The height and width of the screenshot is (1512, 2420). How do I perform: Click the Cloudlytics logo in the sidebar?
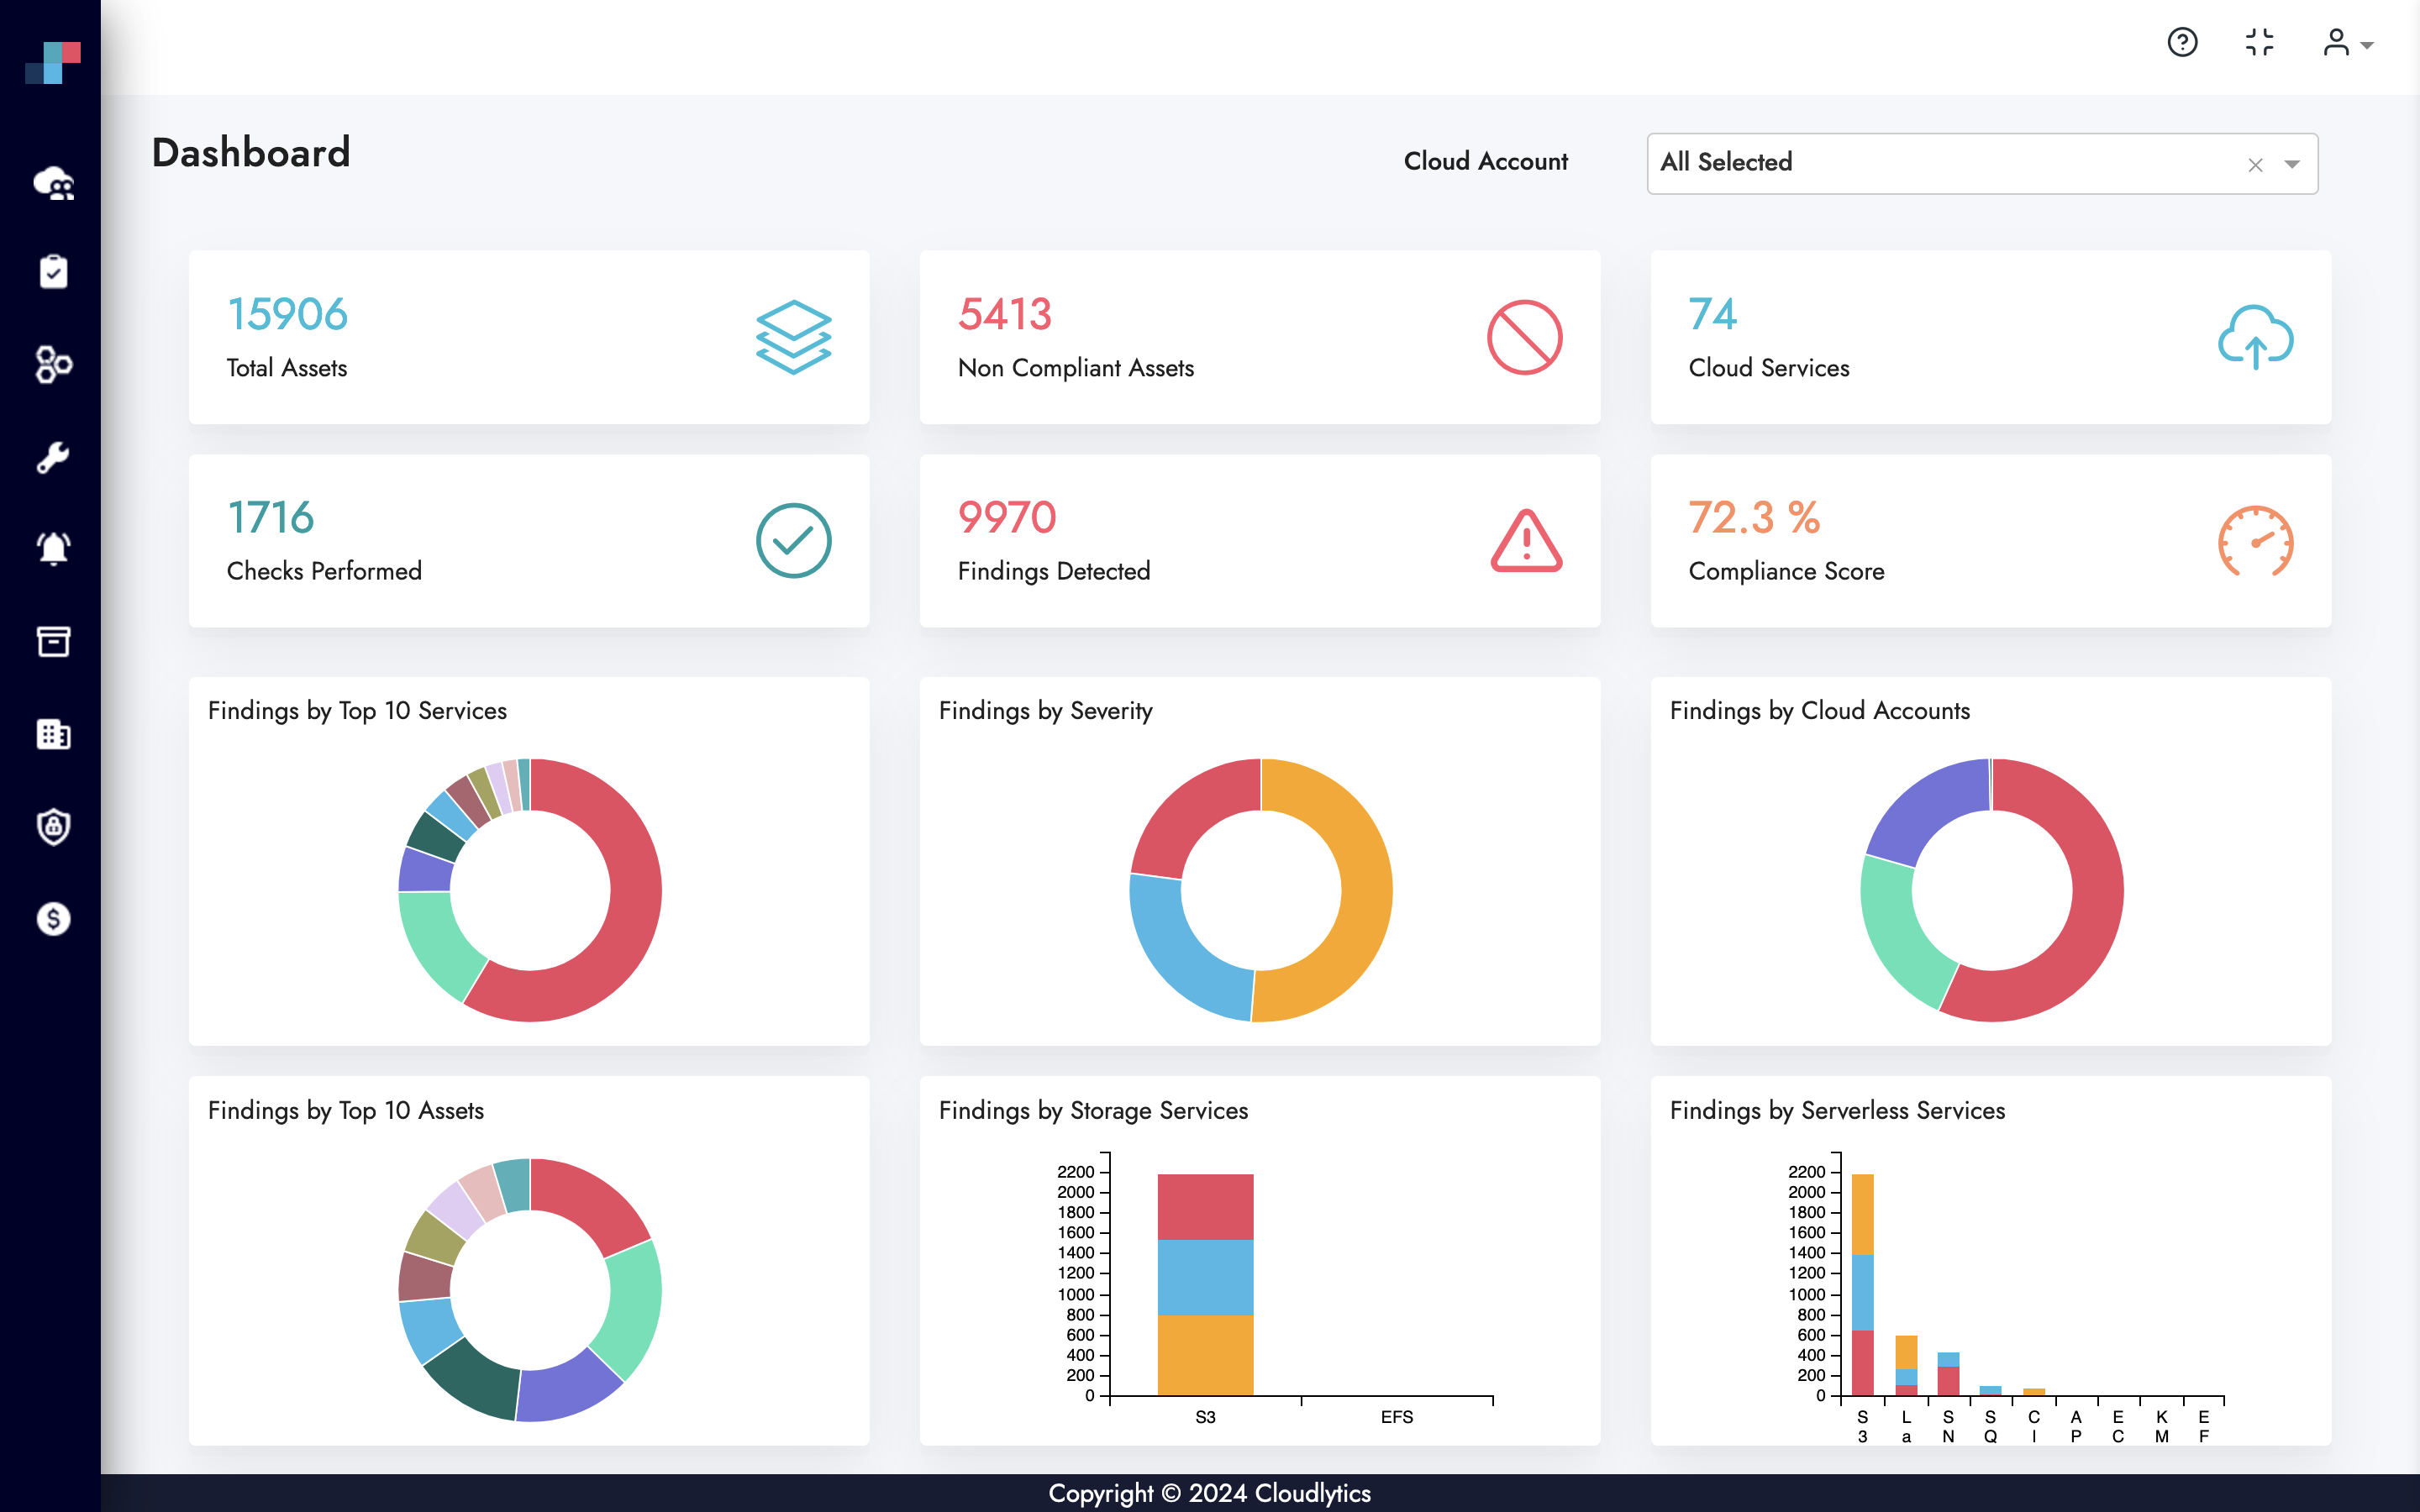point(53,62)
